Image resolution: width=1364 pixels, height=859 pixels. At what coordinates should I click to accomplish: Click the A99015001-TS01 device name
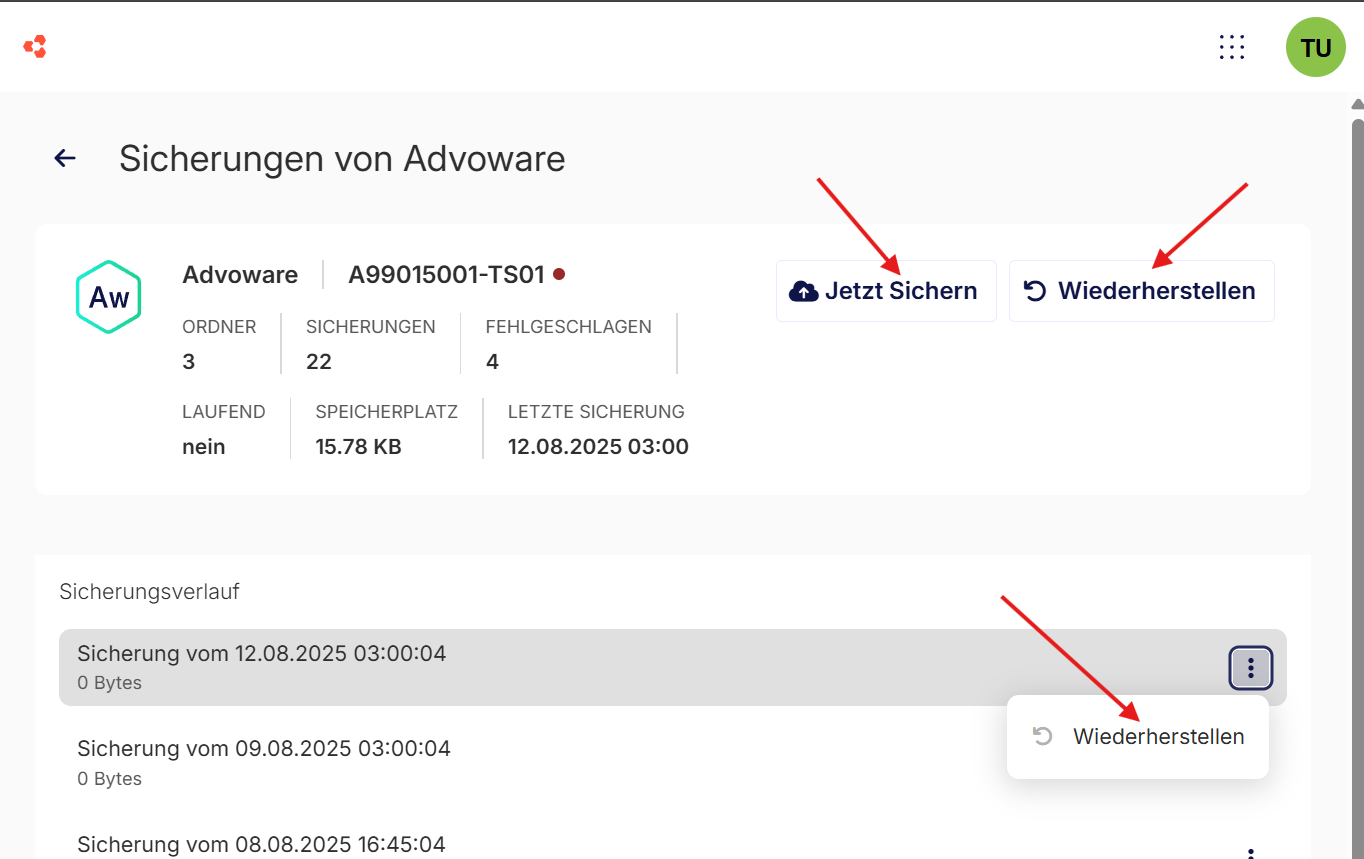pyautogui.click(x=446, y=275)
